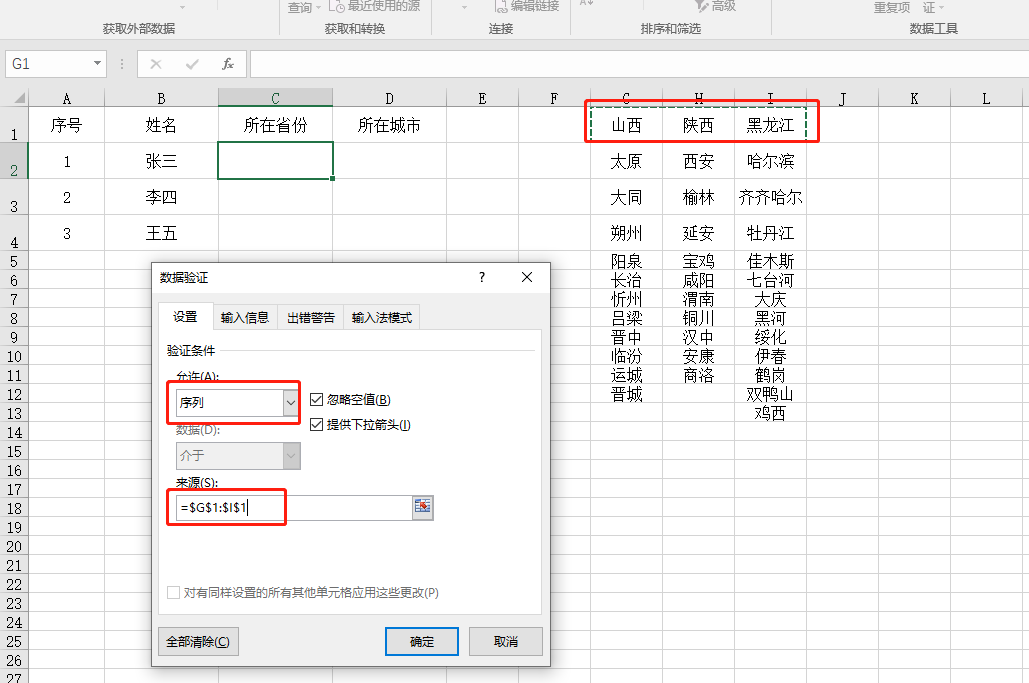
Task: Open the Name Box dropdown arrow
Action: pyautogui.click(x=97, y=64)
